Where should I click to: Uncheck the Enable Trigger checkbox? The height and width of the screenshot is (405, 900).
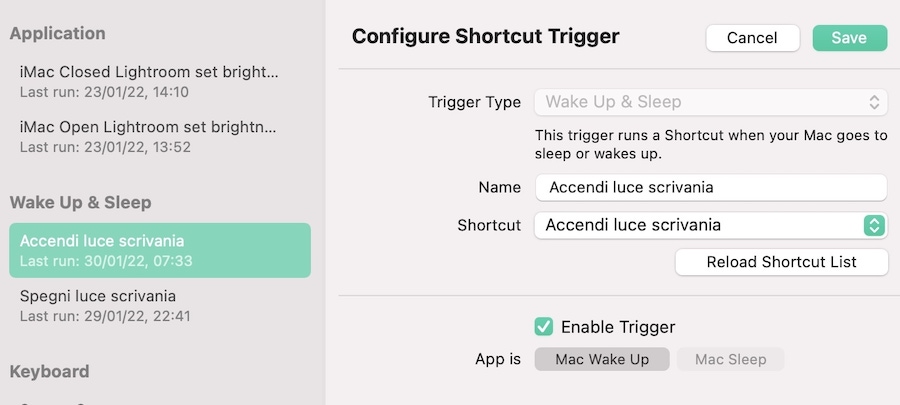pyautogui.click(x=544, y=326)
